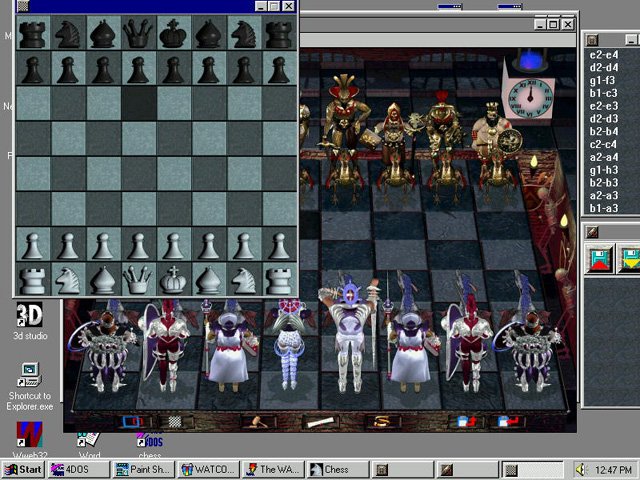Viewport: 640px width, 480px height.
Task: Pick the white rook on a1 in 2D board
Action: coord(32,280)
